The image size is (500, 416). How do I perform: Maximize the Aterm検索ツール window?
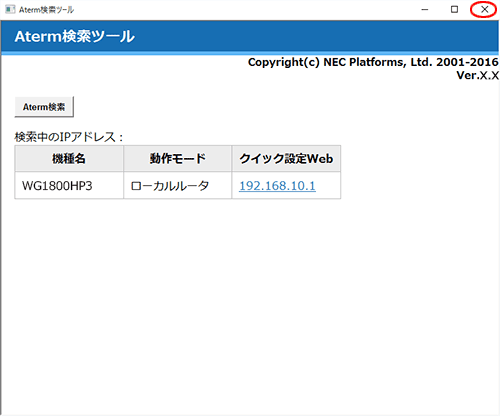tap(454, 9)
